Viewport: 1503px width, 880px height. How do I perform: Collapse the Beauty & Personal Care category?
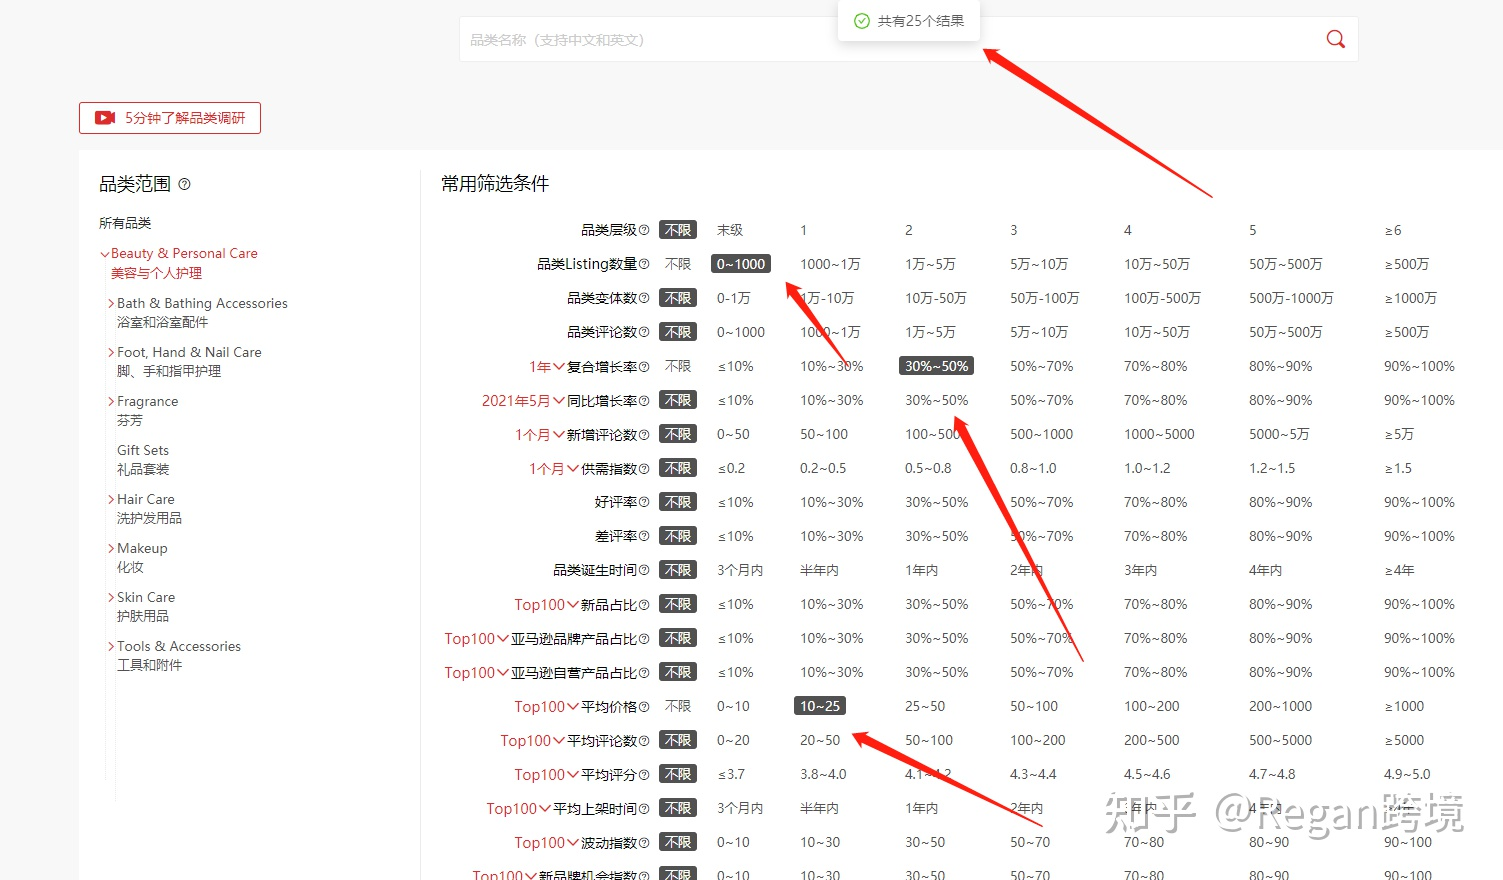click(x=104, y=253)
